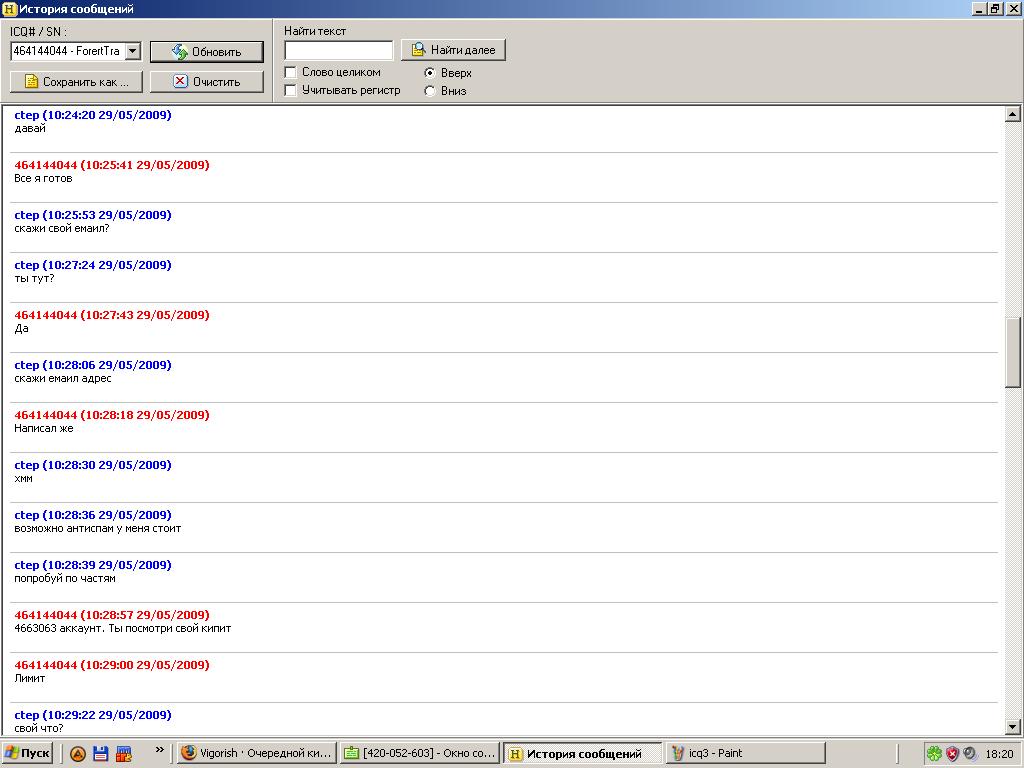Open the Пуск start menu
Image resolution: width=1024 pixels, height=768 pixels.
tap(27, 754)
